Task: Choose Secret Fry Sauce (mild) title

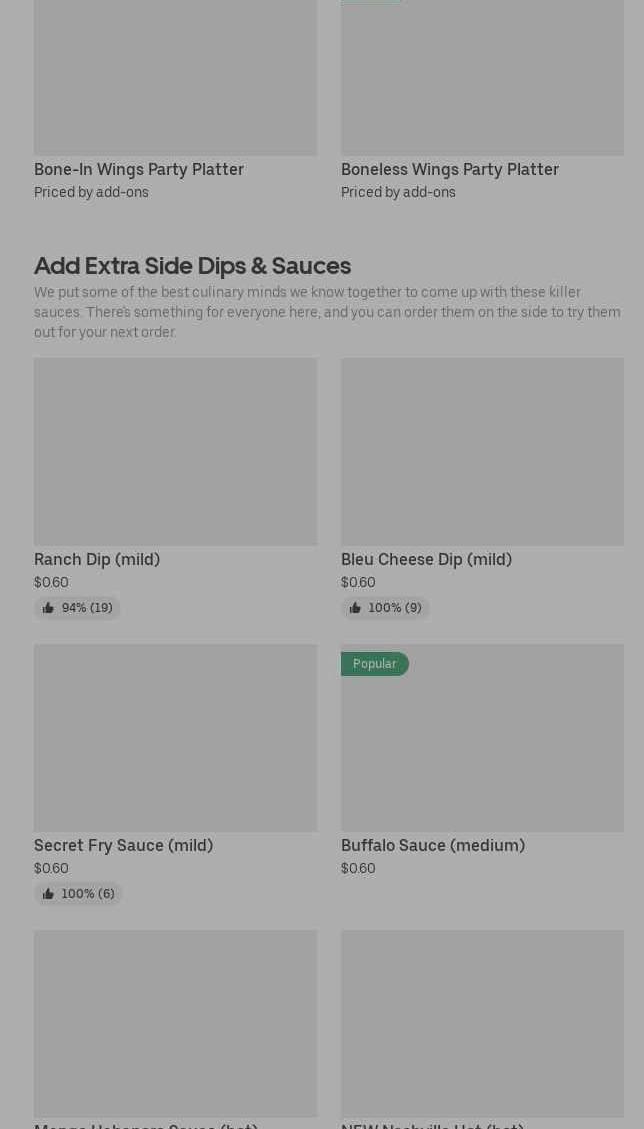Action: click(x=123, y=846)
